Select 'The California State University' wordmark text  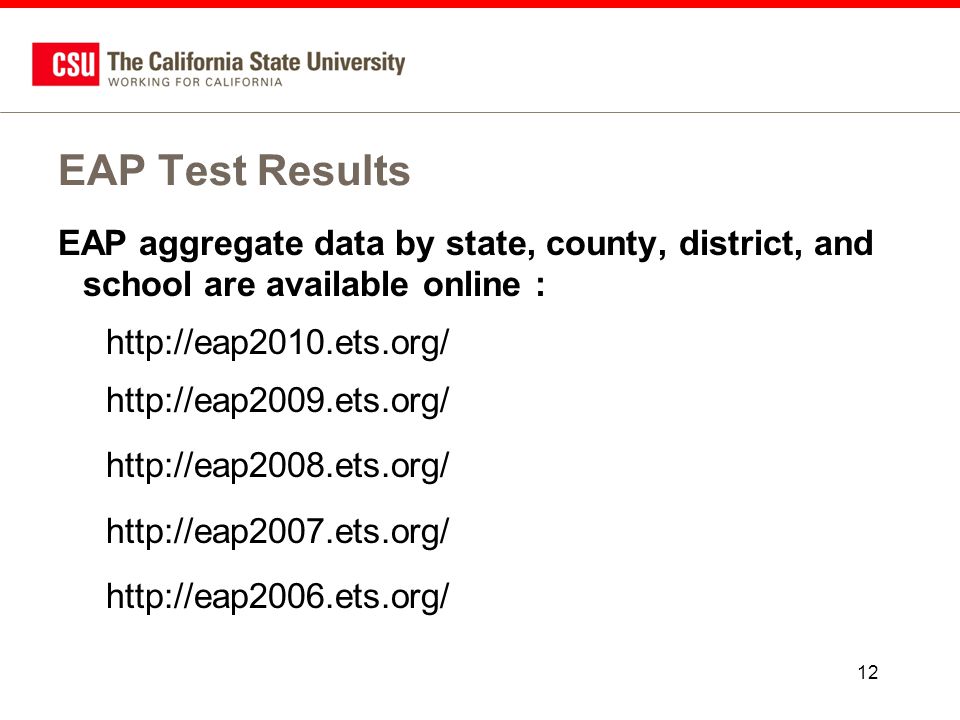pos(256,62)
